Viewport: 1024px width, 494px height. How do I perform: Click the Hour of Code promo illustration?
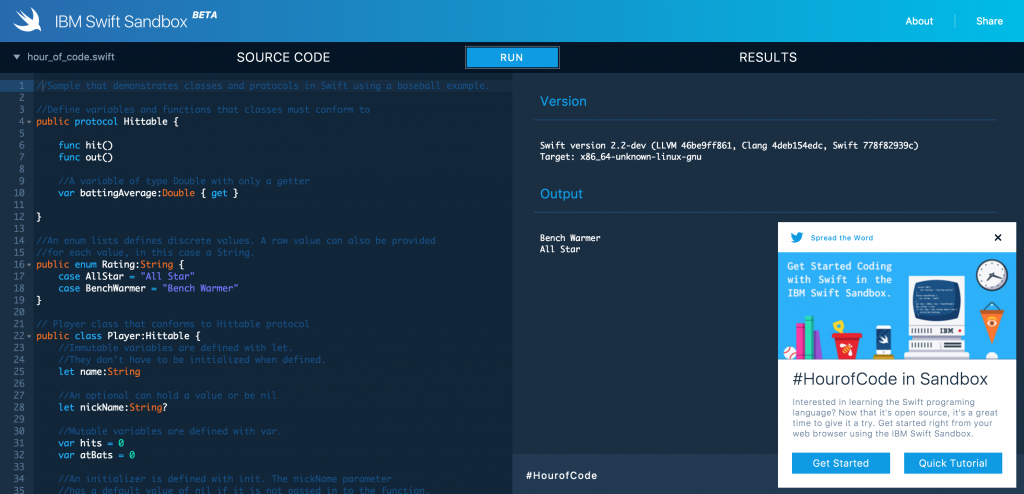coord(897,306)
